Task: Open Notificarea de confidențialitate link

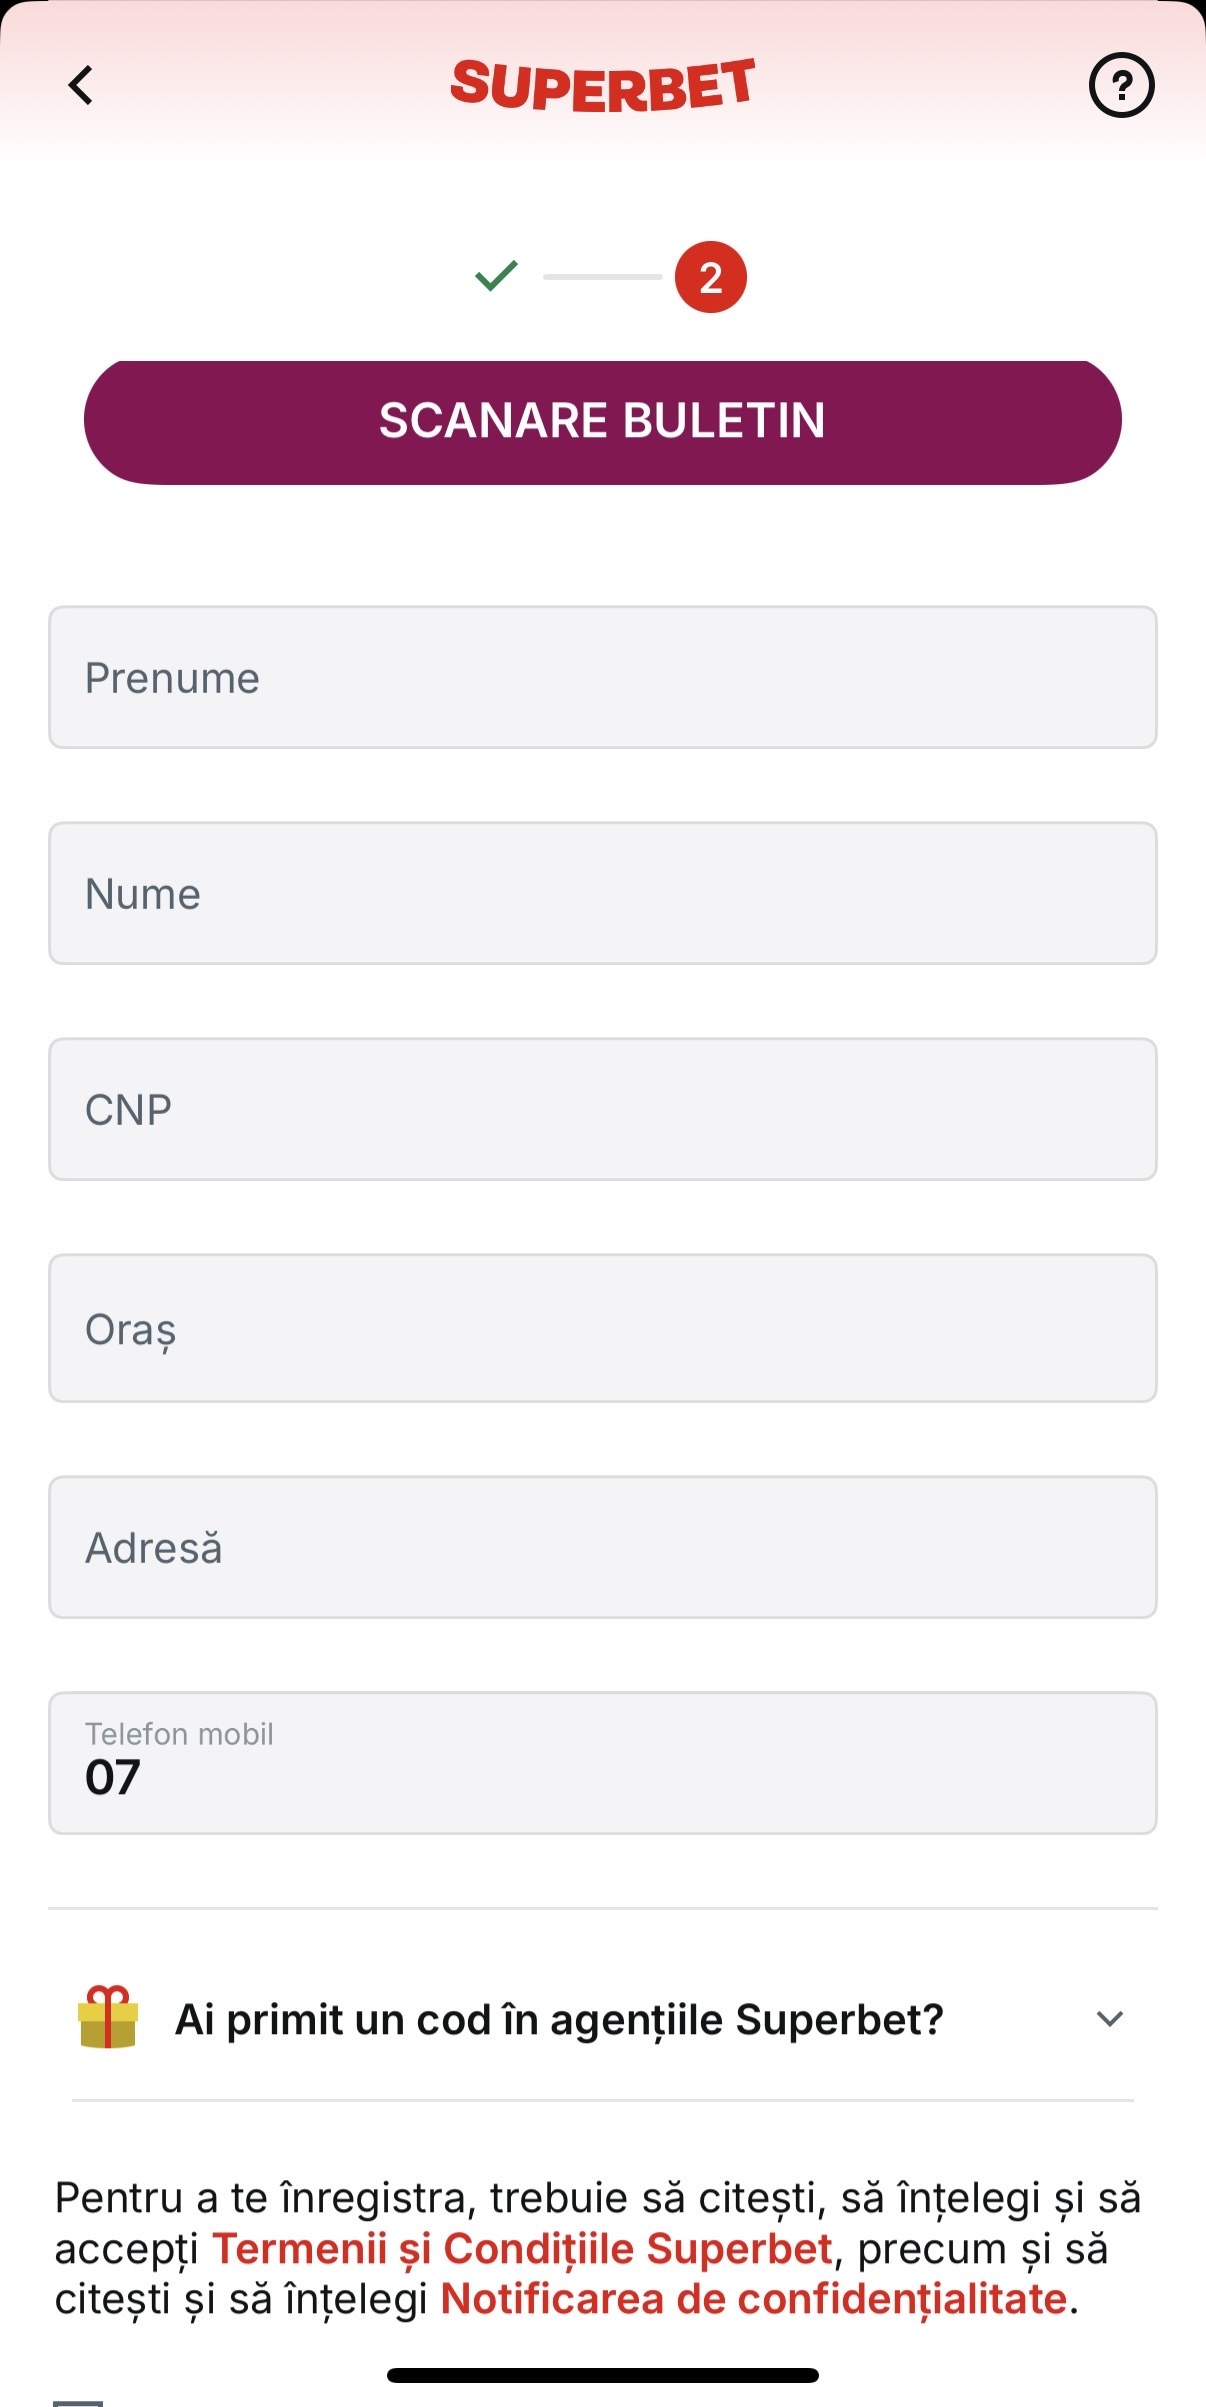Action: click(754, 2298)
